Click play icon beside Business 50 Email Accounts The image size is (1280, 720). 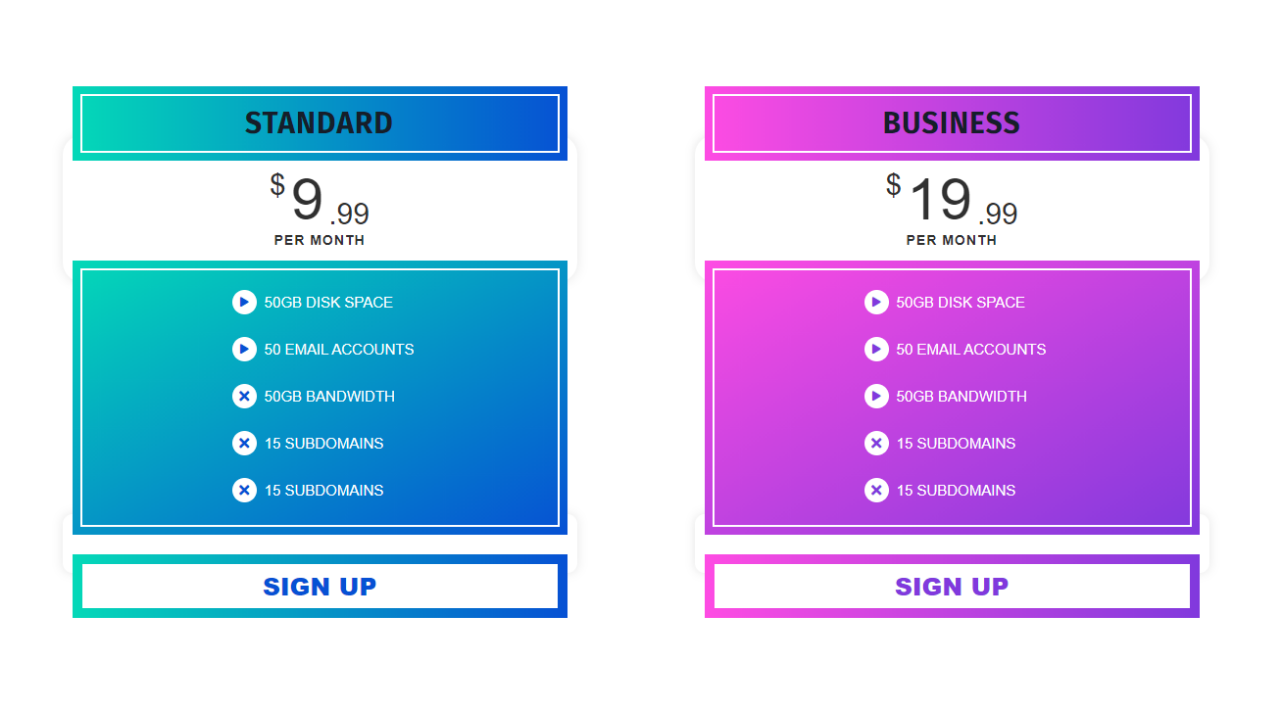[x=876, y=349]
